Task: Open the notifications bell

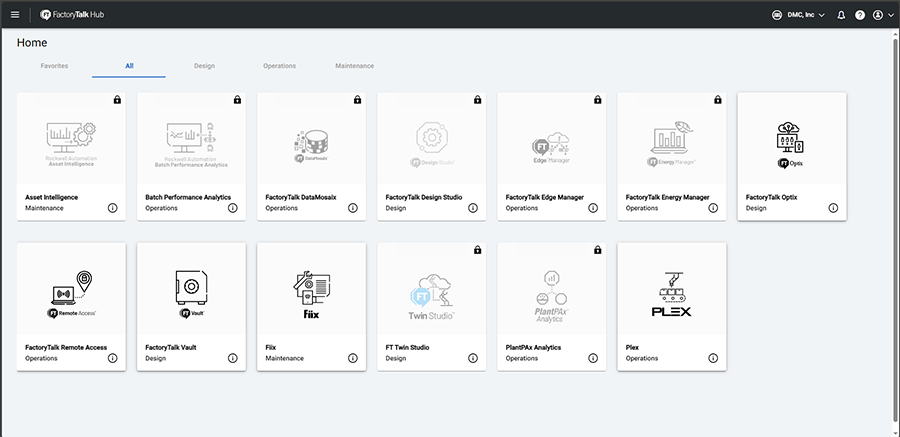Action: pyautogui.click(x=841, y=15)
